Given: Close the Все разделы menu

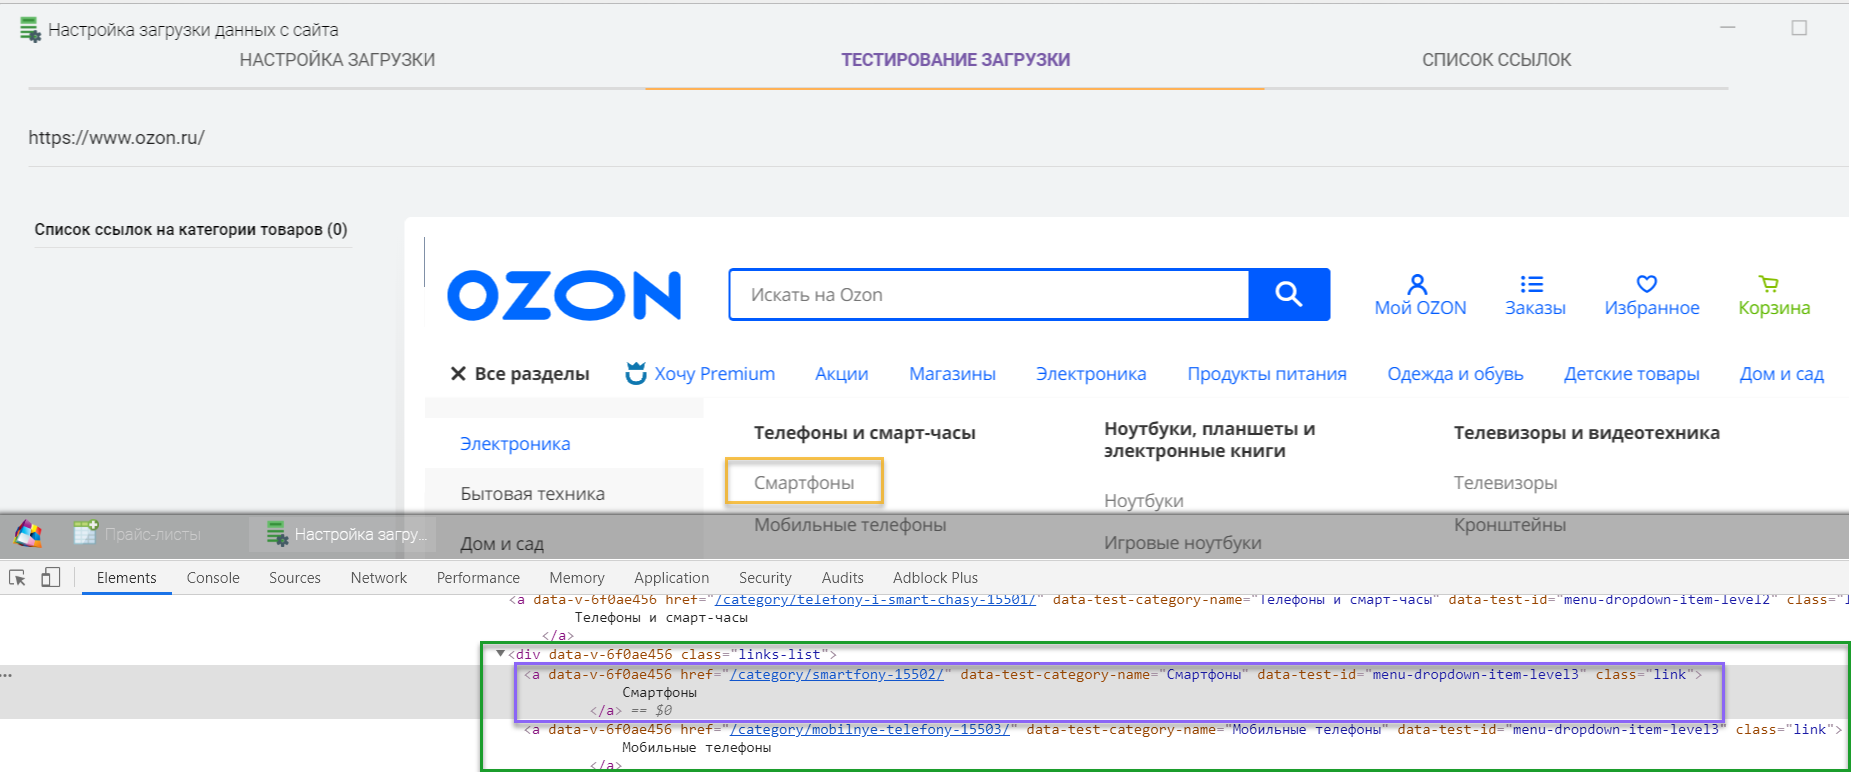Looking at the screenshot, I should [x=458, y=374].
